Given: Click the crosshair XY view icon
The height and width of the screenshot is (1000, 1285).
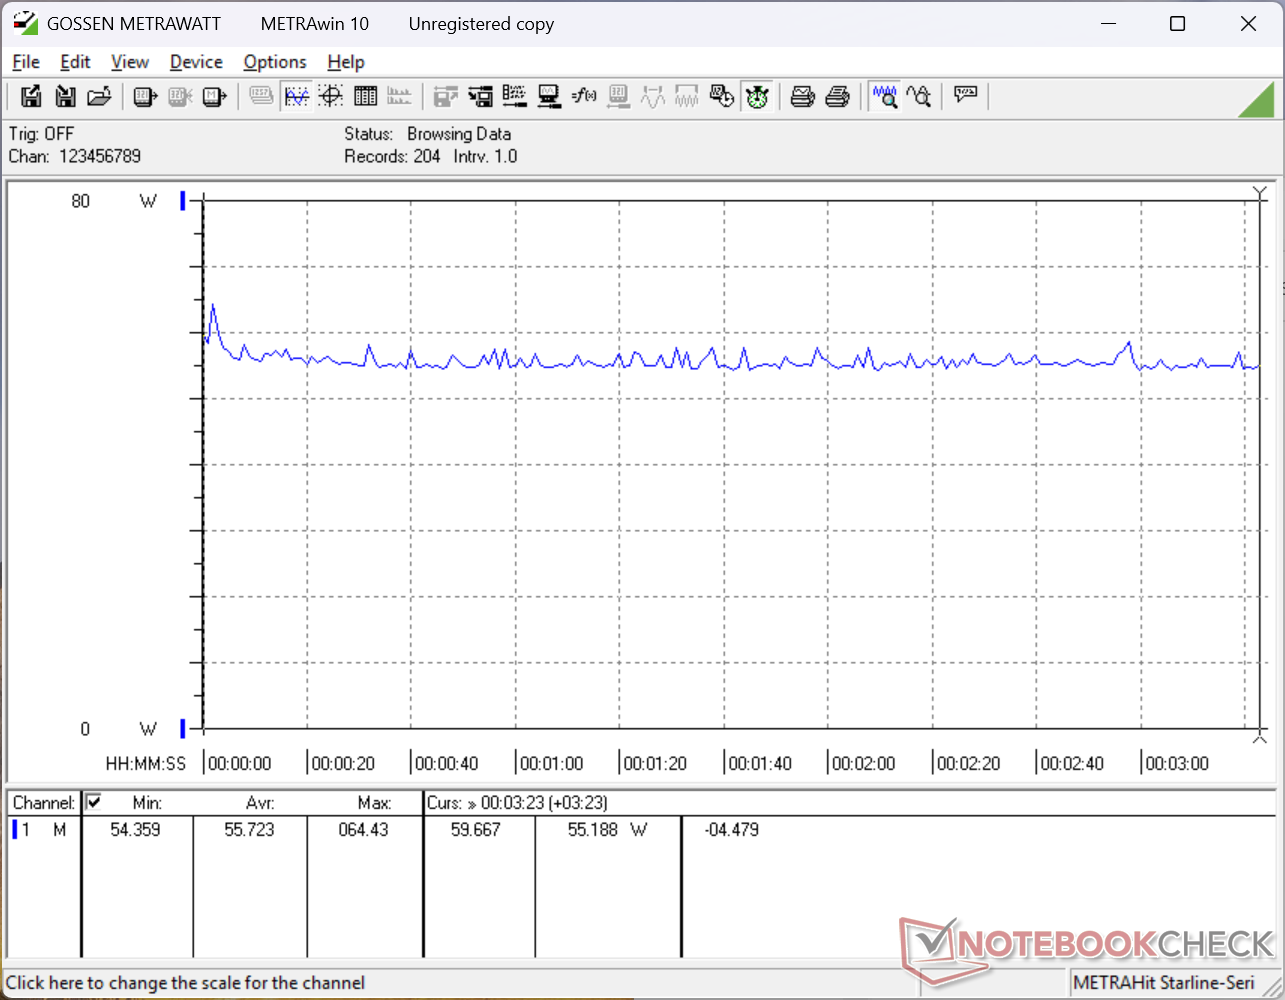Looking at the screenshot, I should (331, 96).
